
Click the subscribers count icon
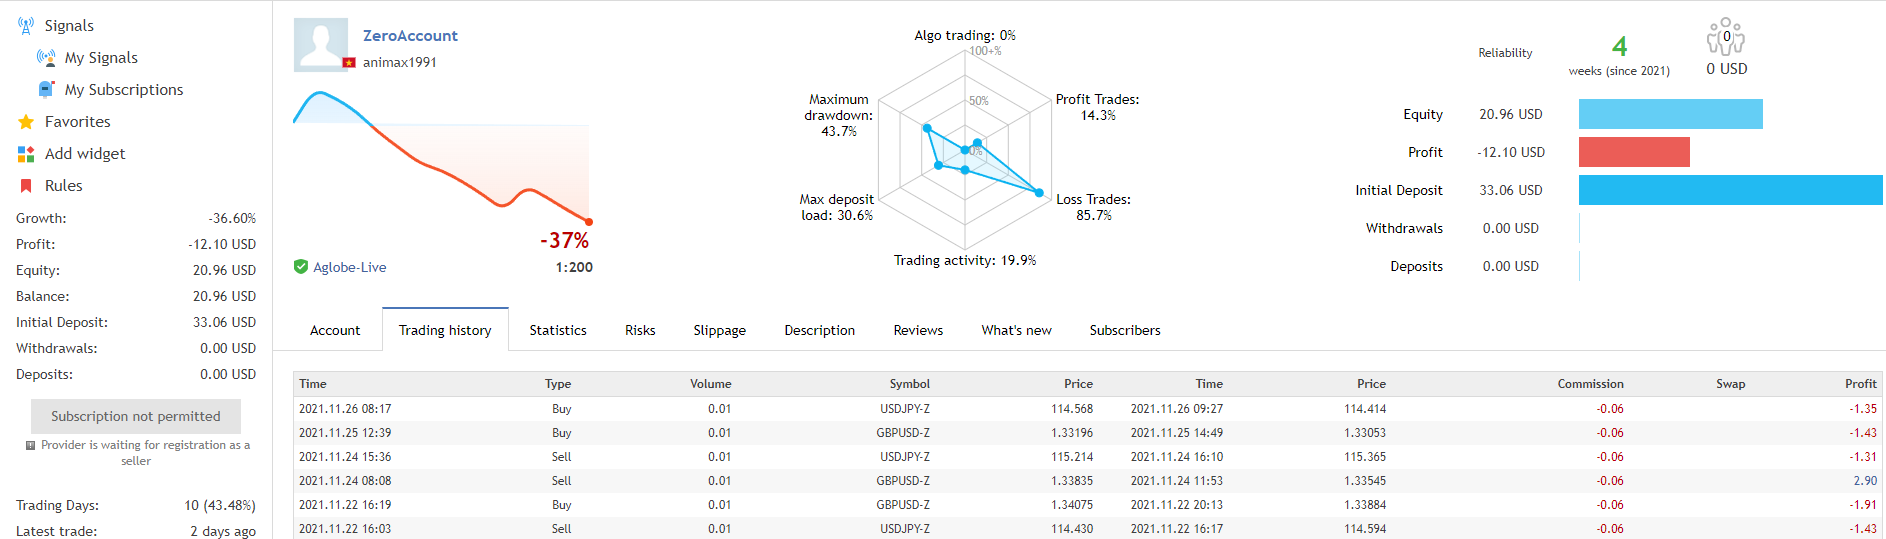1726,38
